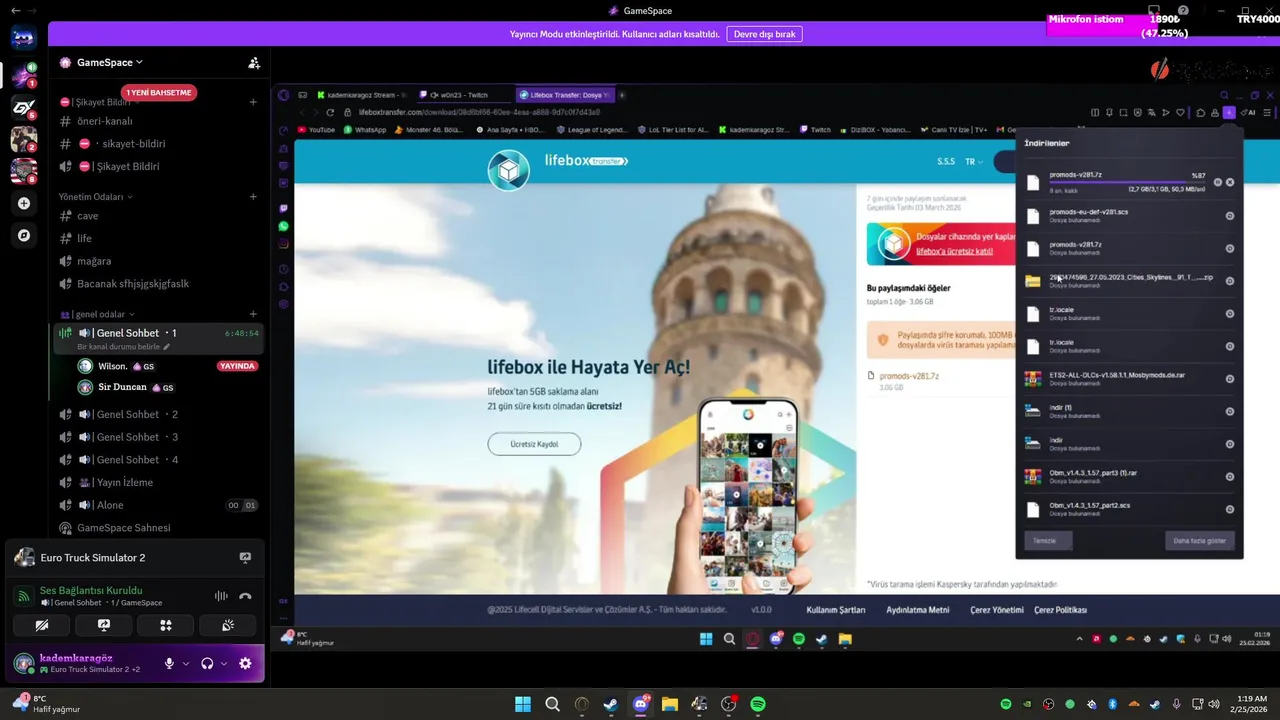Viewport: 1280px width, 720px height.
Task: Open the GameSpace server dropdown menu
Action: (101, 62)
